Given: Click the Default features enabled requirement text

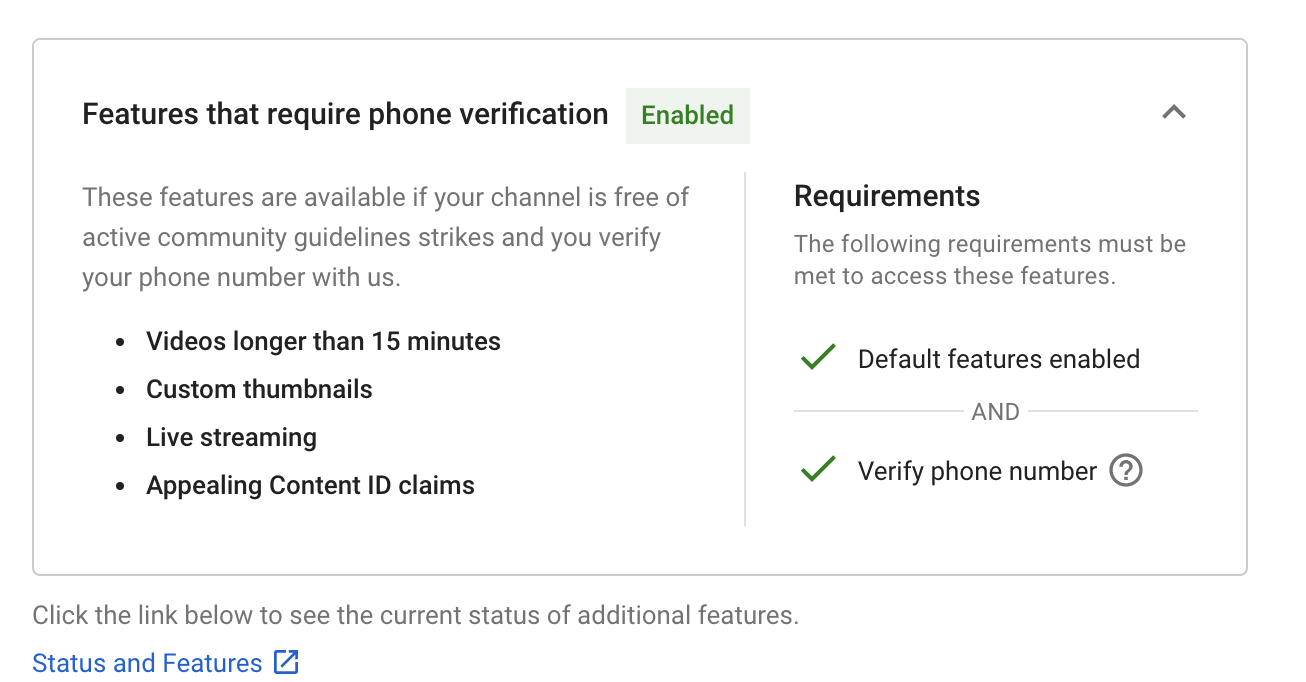Looking at the screenshot, I should (999, 359).
